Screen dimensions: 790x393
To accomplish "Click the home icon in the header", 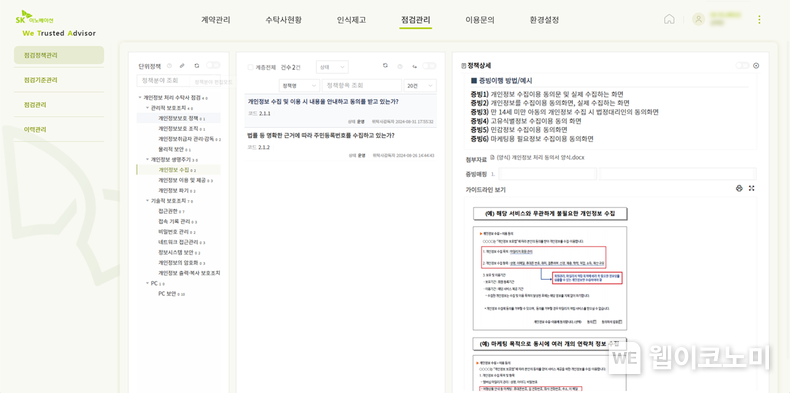I will pos(669,20).
